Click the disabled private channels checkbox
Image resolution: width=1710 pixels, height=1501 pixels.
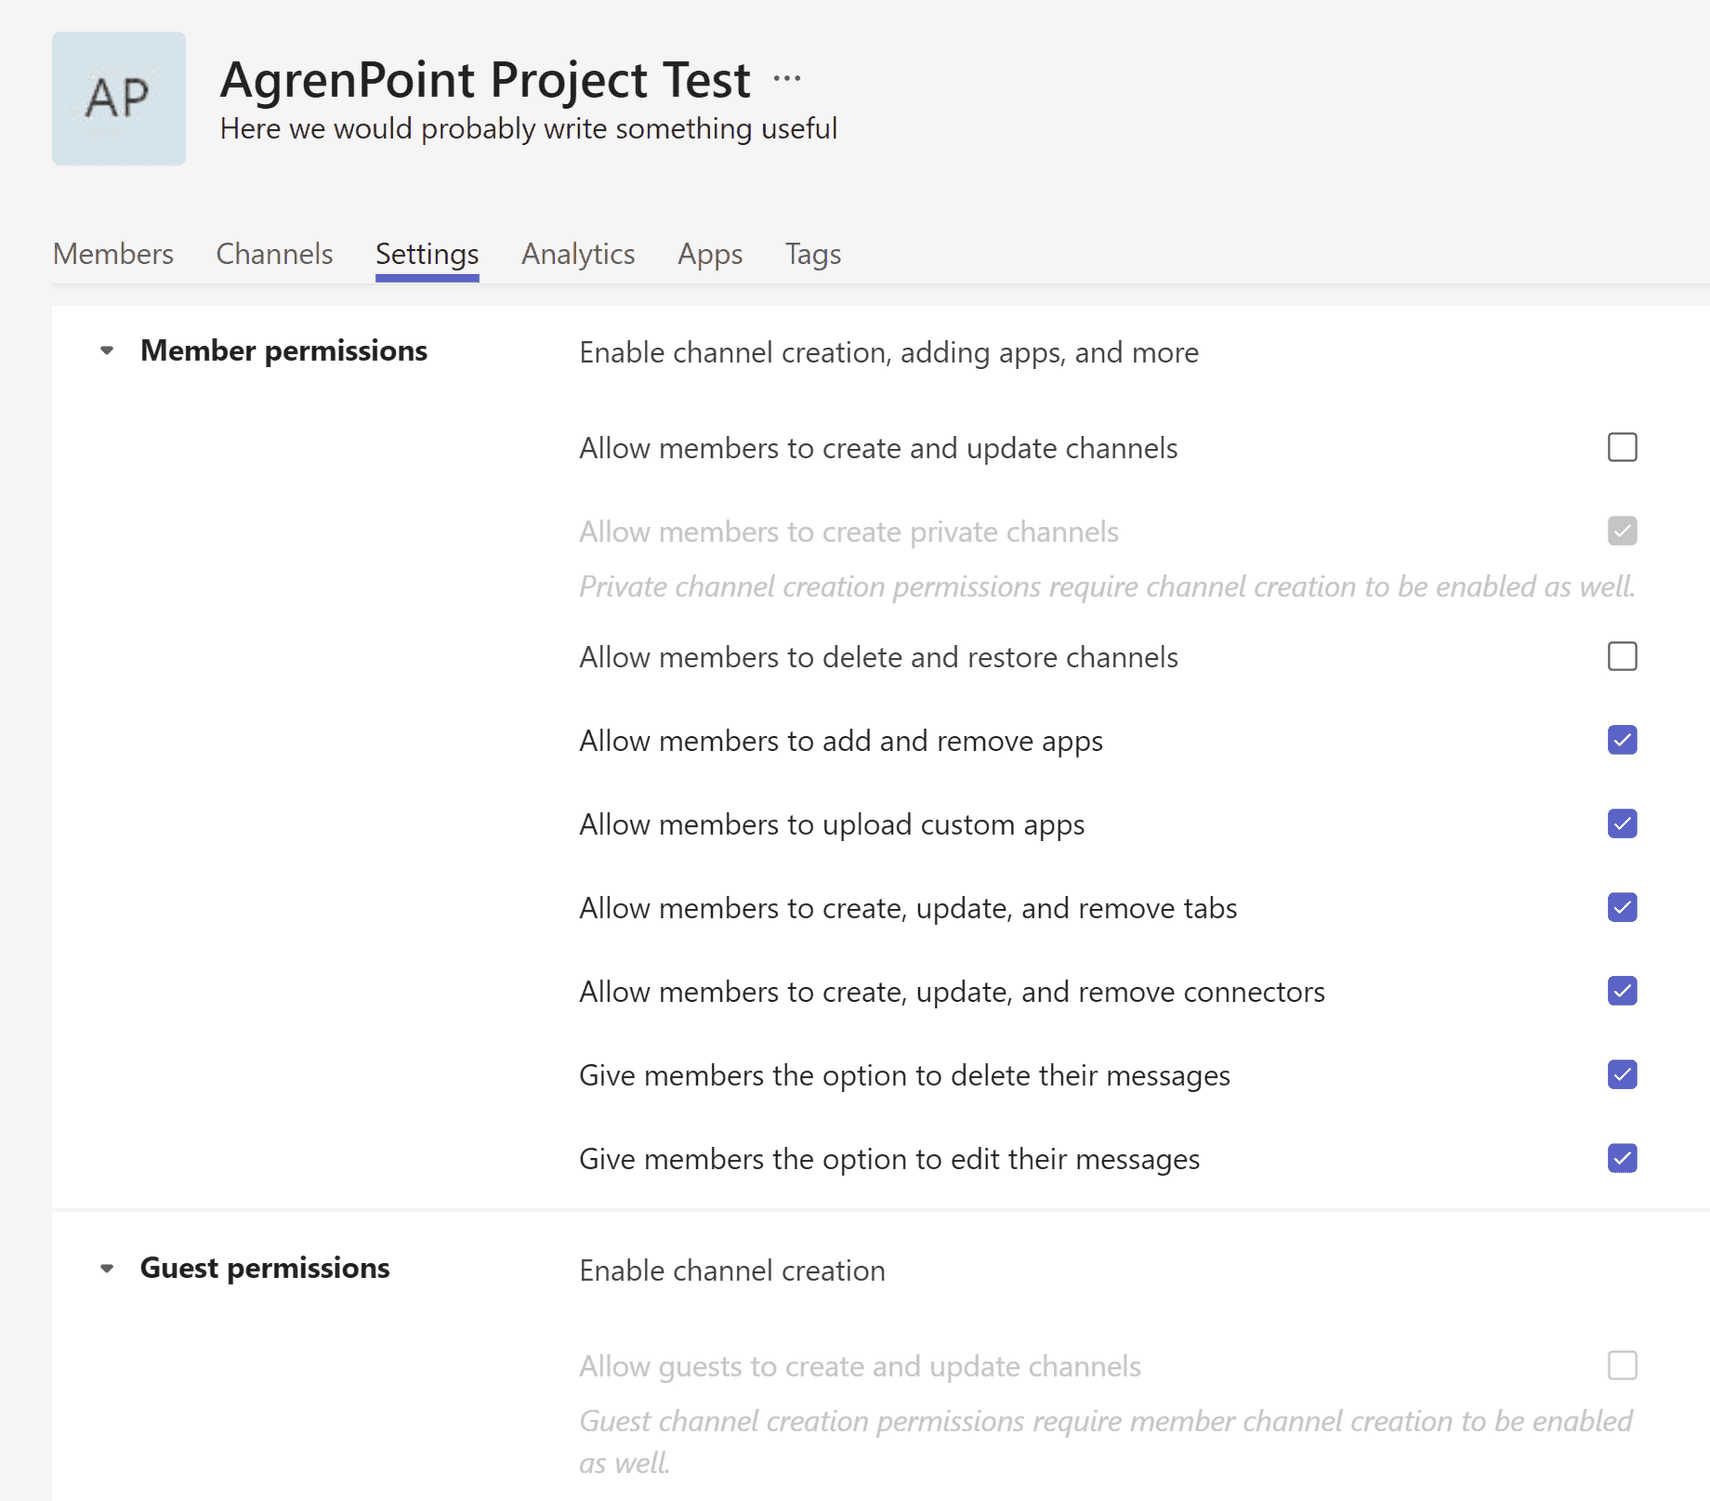coord(1622,531)
